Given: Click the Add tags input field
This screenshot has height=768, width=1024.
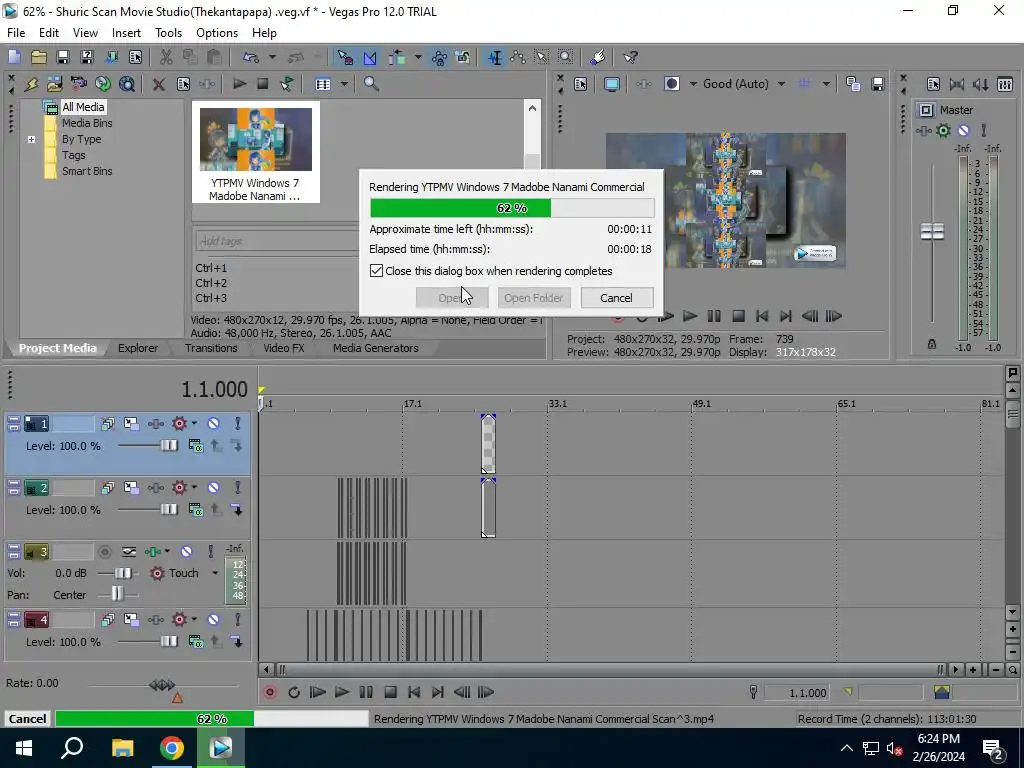Looking at the screenshot, I should point(277,241).
